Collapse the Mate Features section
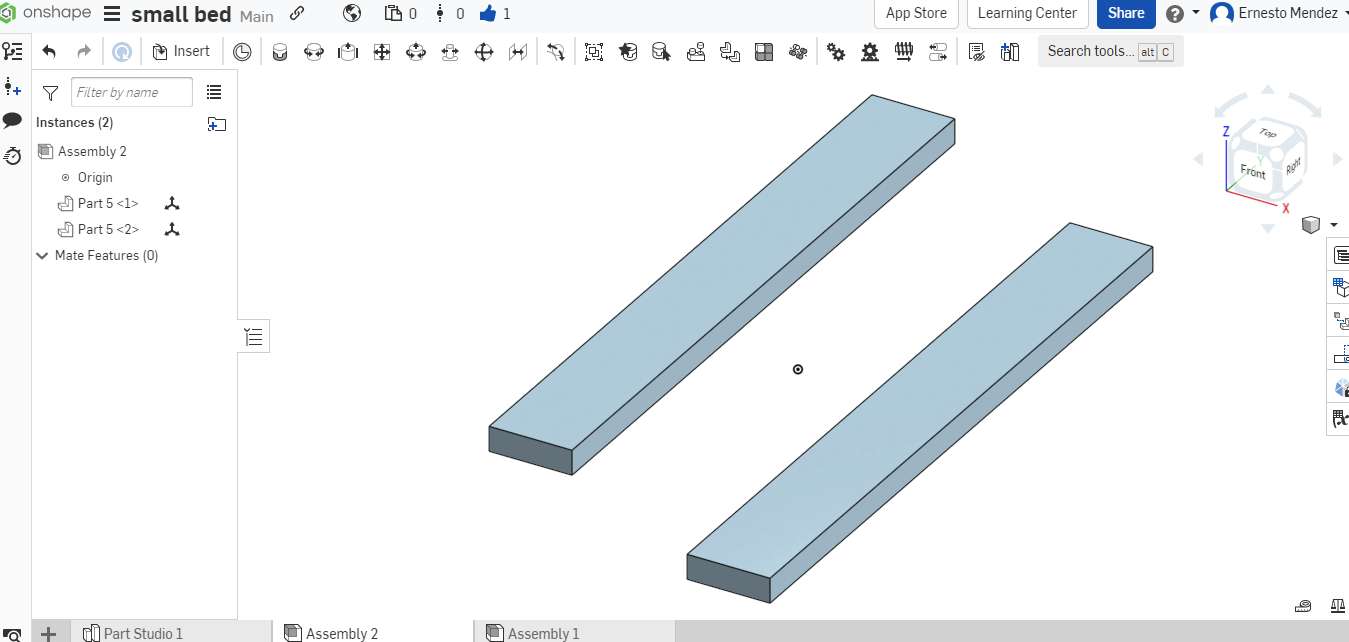The height and width of the screenshot is (642, 1349). (x=42, y=255)
